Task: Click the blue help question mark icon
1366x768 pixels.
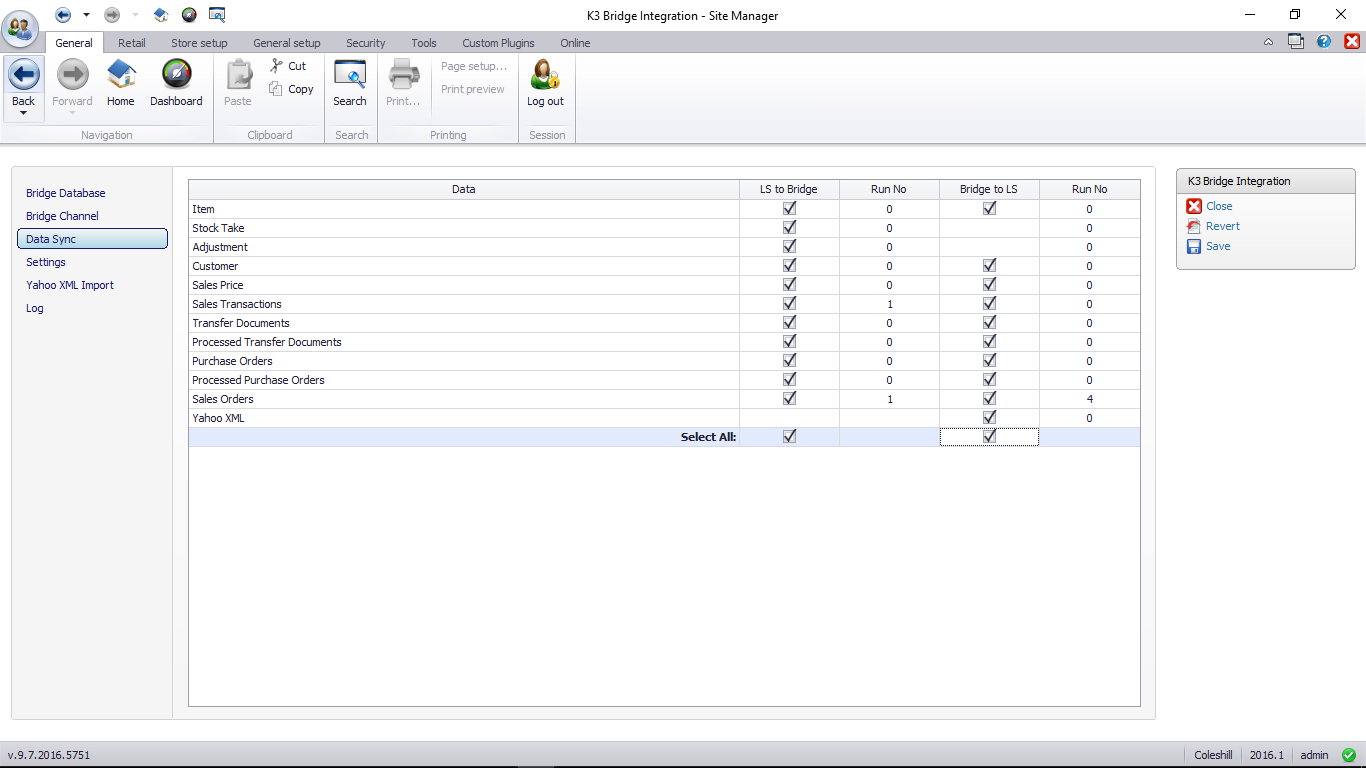Action: click(1324, 42)
